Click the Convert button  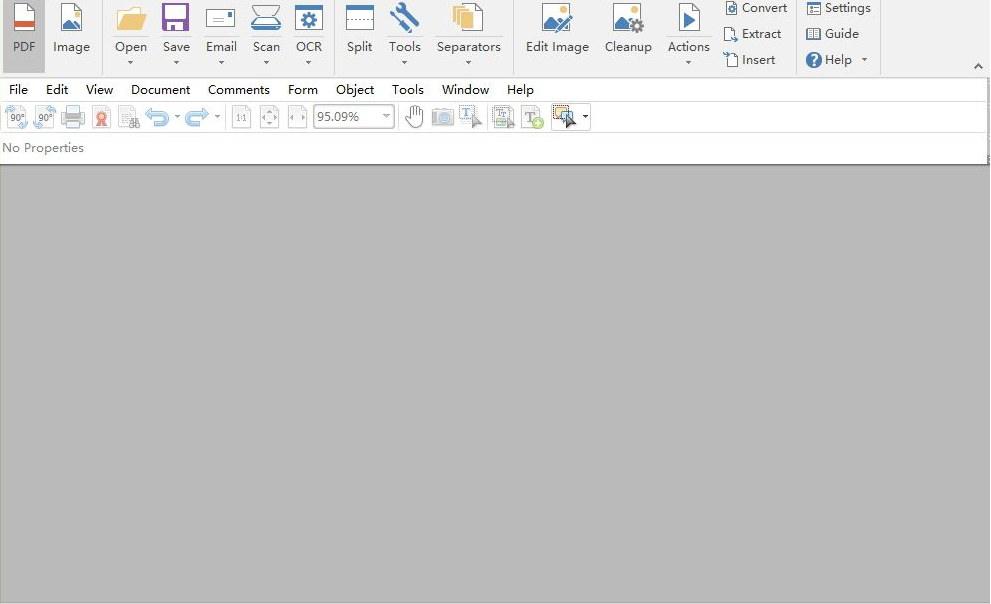coord(756,8)
